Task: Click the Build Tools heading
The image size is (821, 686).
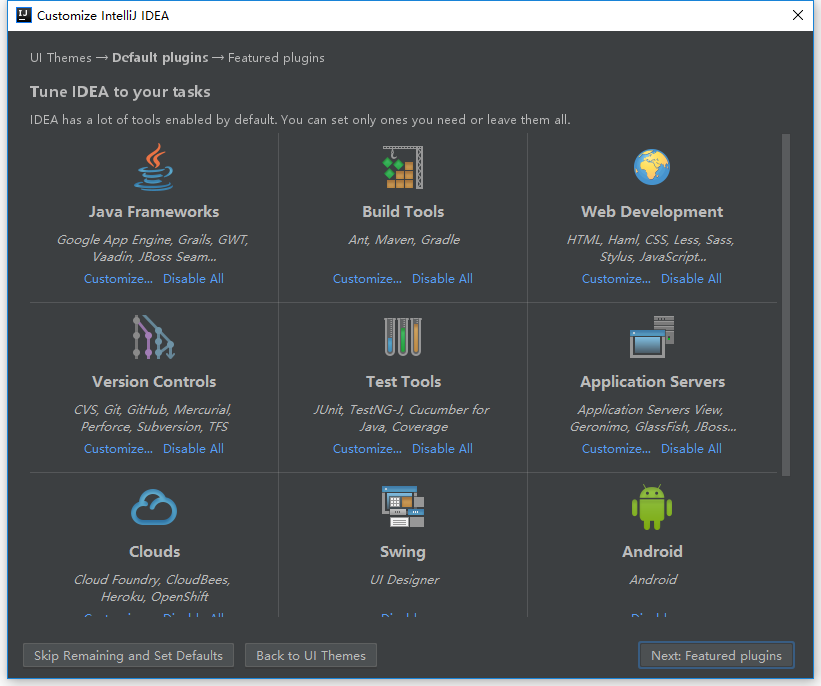Action: tap(403, 212)
